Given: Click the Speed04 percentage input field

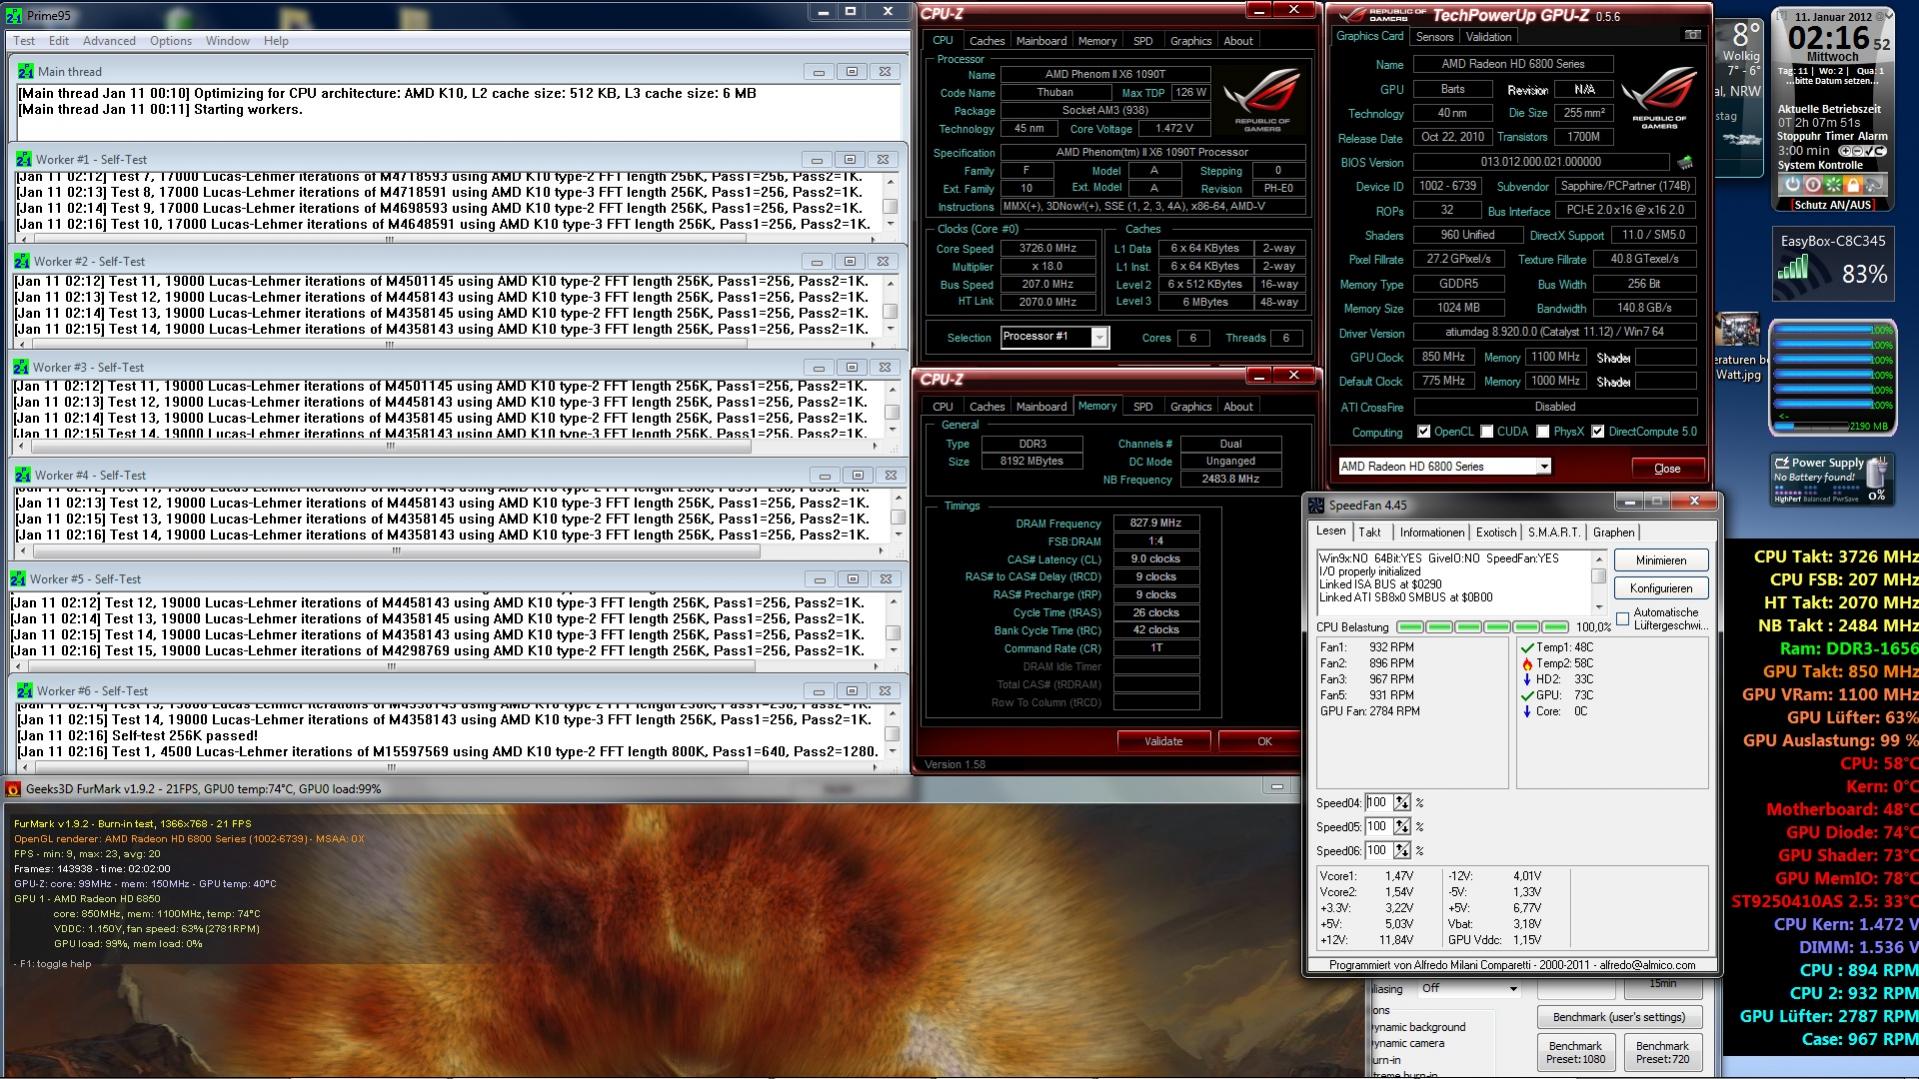Looking at the screenshot, I should pos(1379,803).
